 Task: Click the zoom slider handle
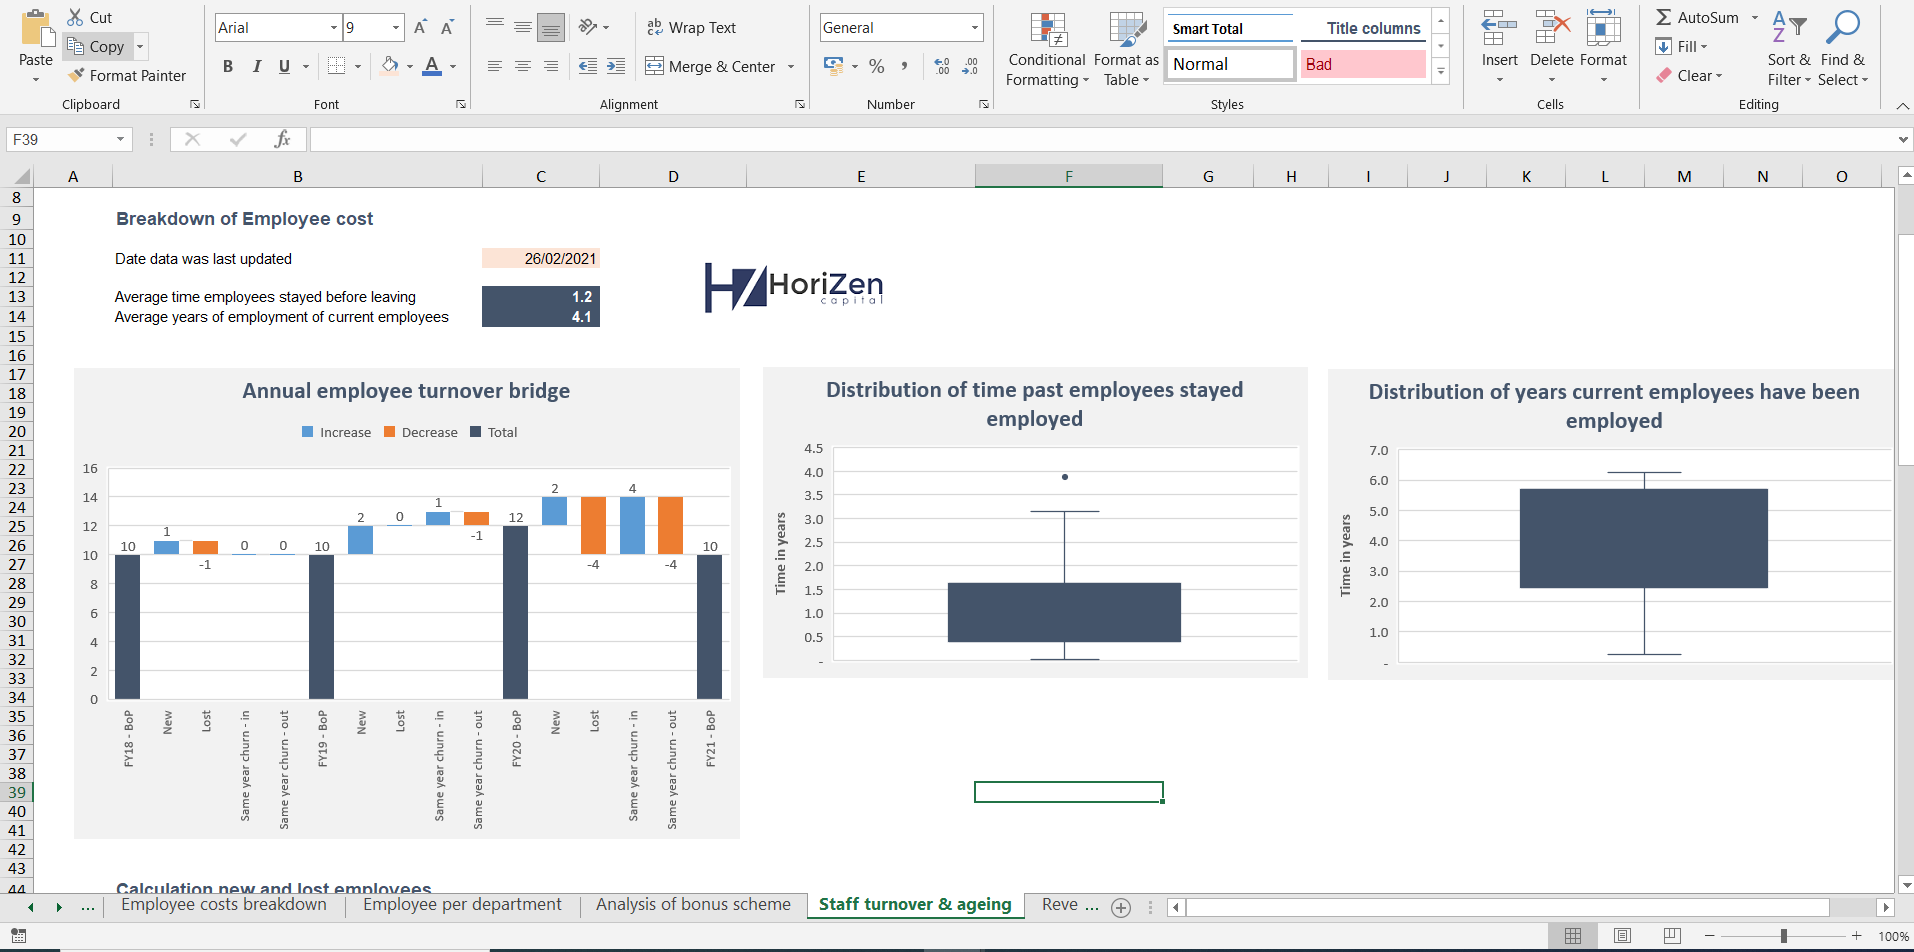click(x=1784, y=936)
